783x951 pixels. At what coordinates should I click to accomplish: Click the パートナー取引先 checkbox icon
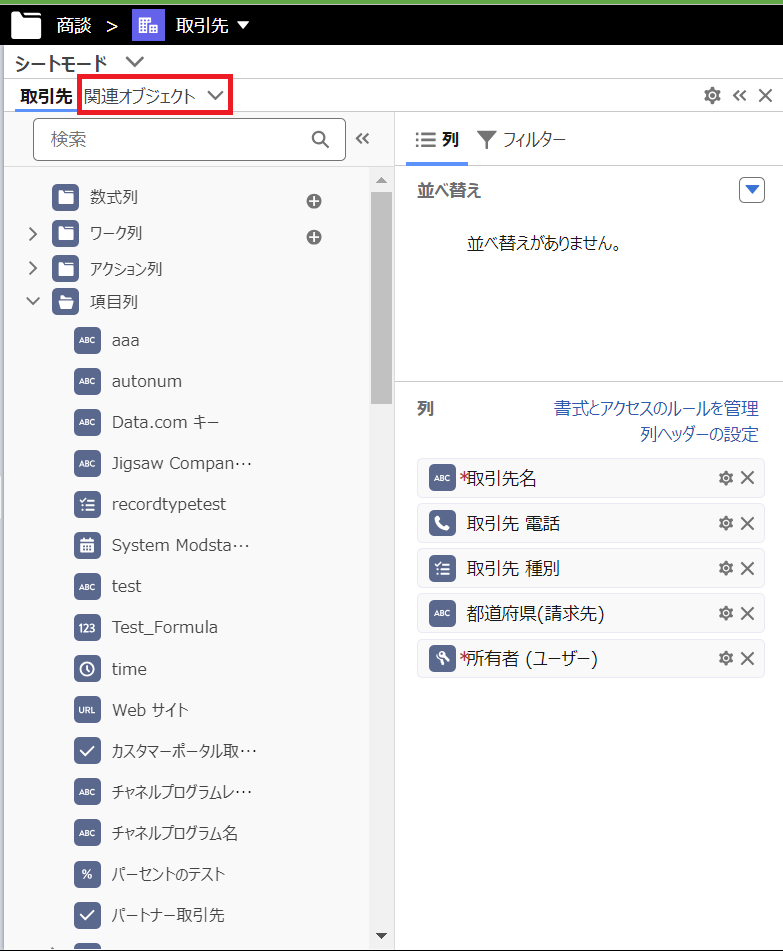click(87, 915)
